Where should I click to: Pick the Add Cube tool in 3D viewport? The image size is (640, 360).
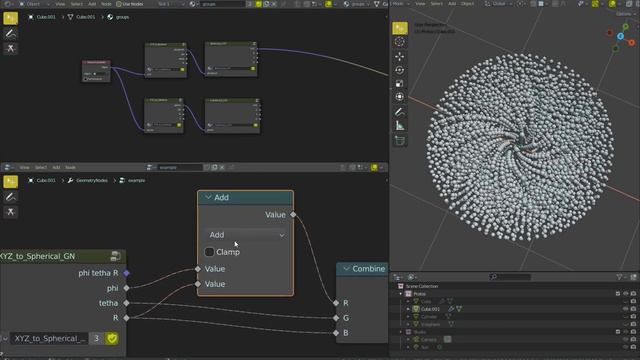tap(400, 141)
